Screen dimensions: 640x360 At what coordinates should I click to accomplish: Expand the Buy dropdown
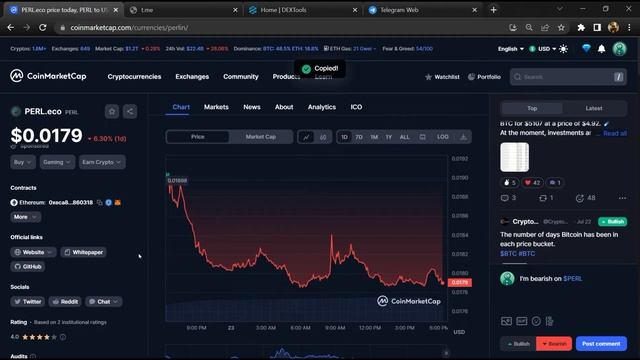(x=23, y=162)
